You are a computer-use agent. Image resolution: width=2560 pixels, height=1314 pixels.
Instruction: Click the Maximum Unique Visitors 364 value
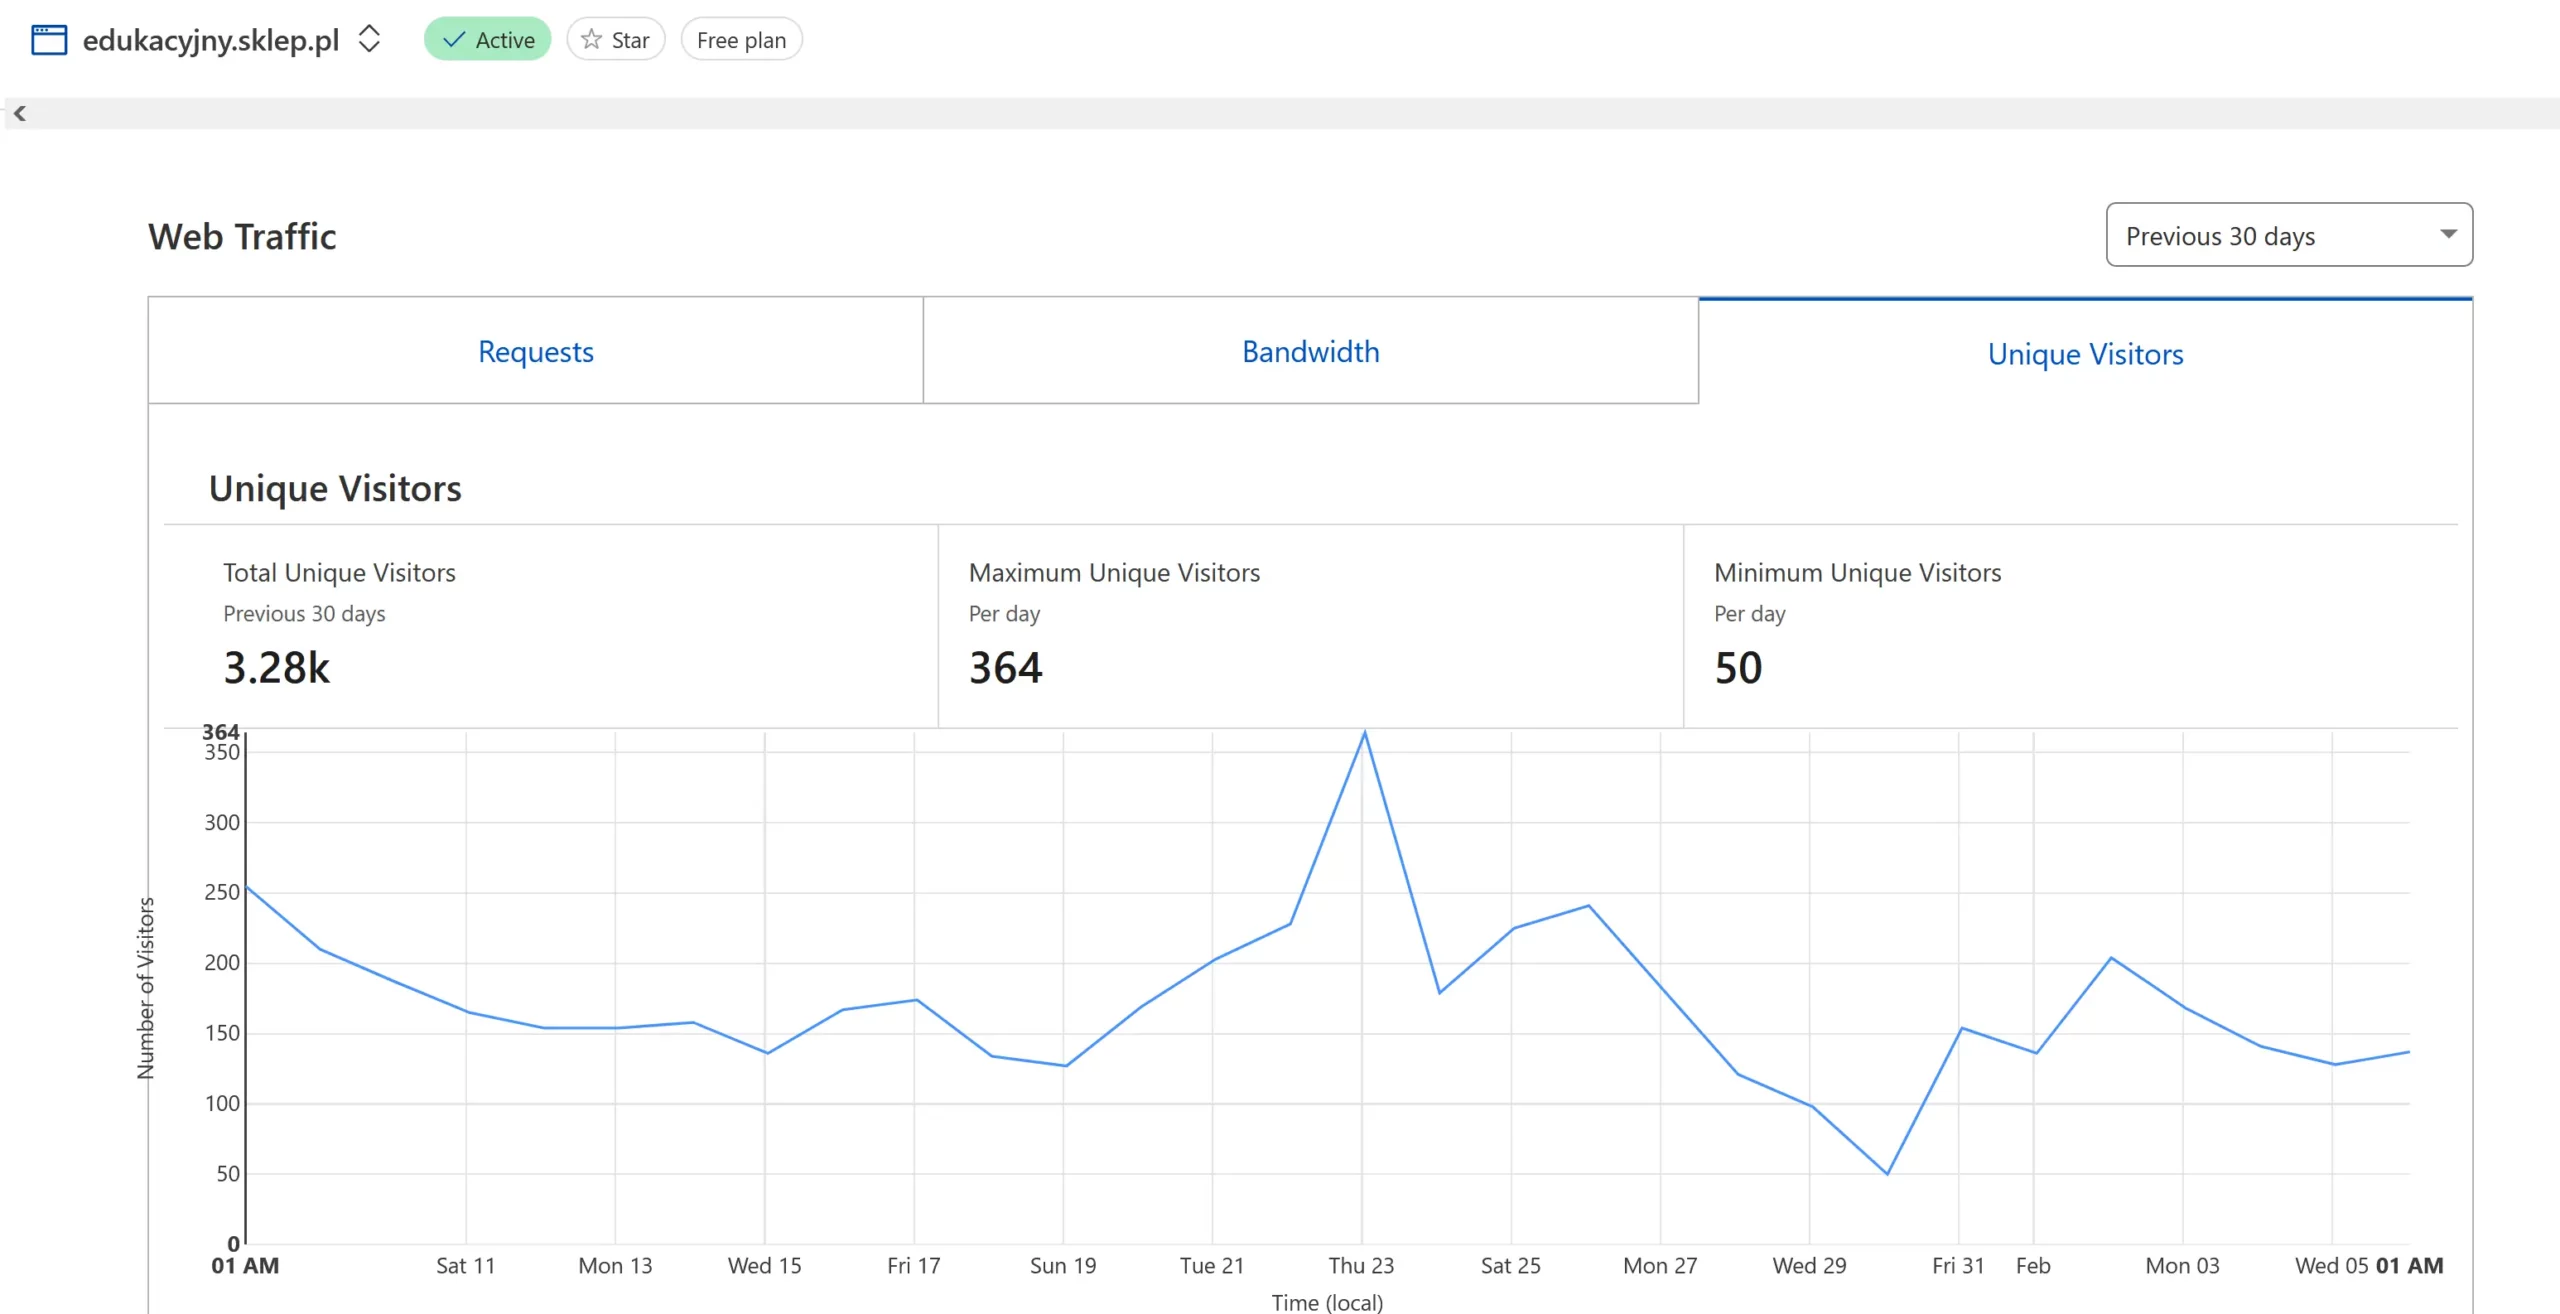[x=1005, y=668]
